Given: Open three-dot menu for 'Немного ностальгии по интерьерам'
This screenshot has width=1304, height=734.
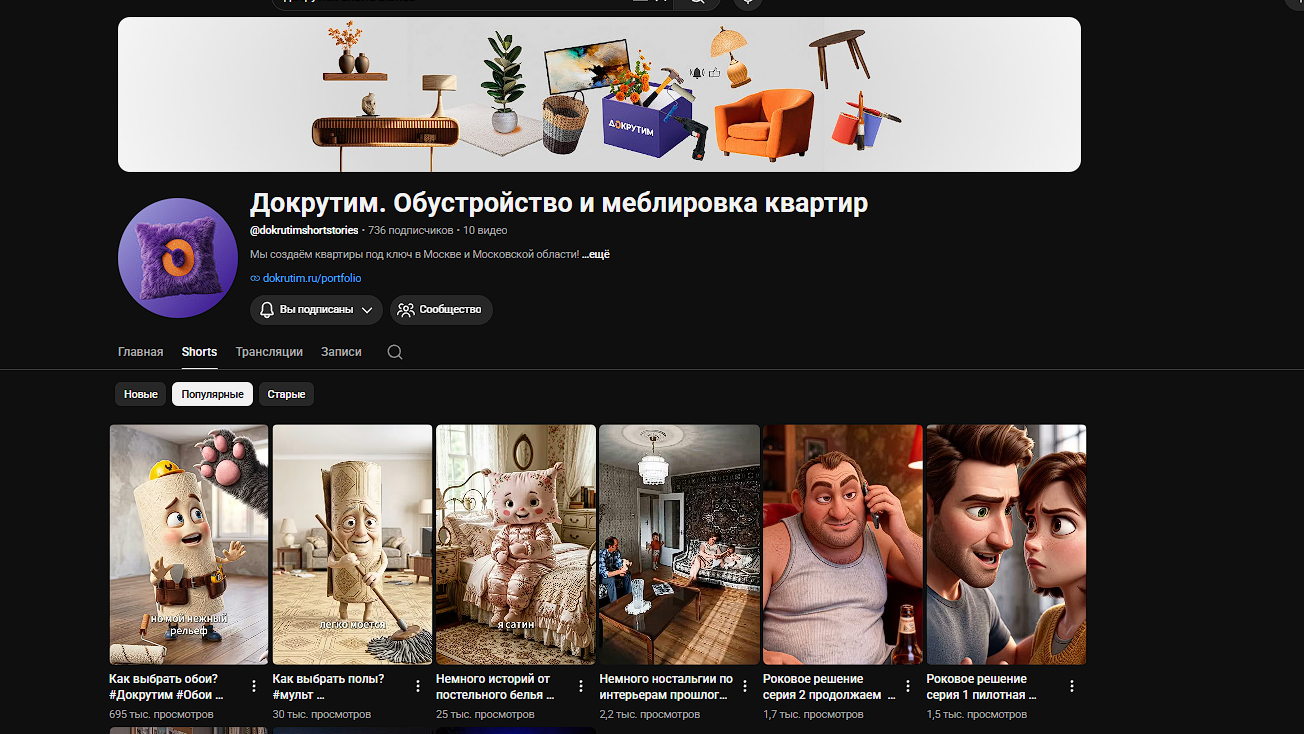Looking at the screenshot, I should [x=745, y=686].
